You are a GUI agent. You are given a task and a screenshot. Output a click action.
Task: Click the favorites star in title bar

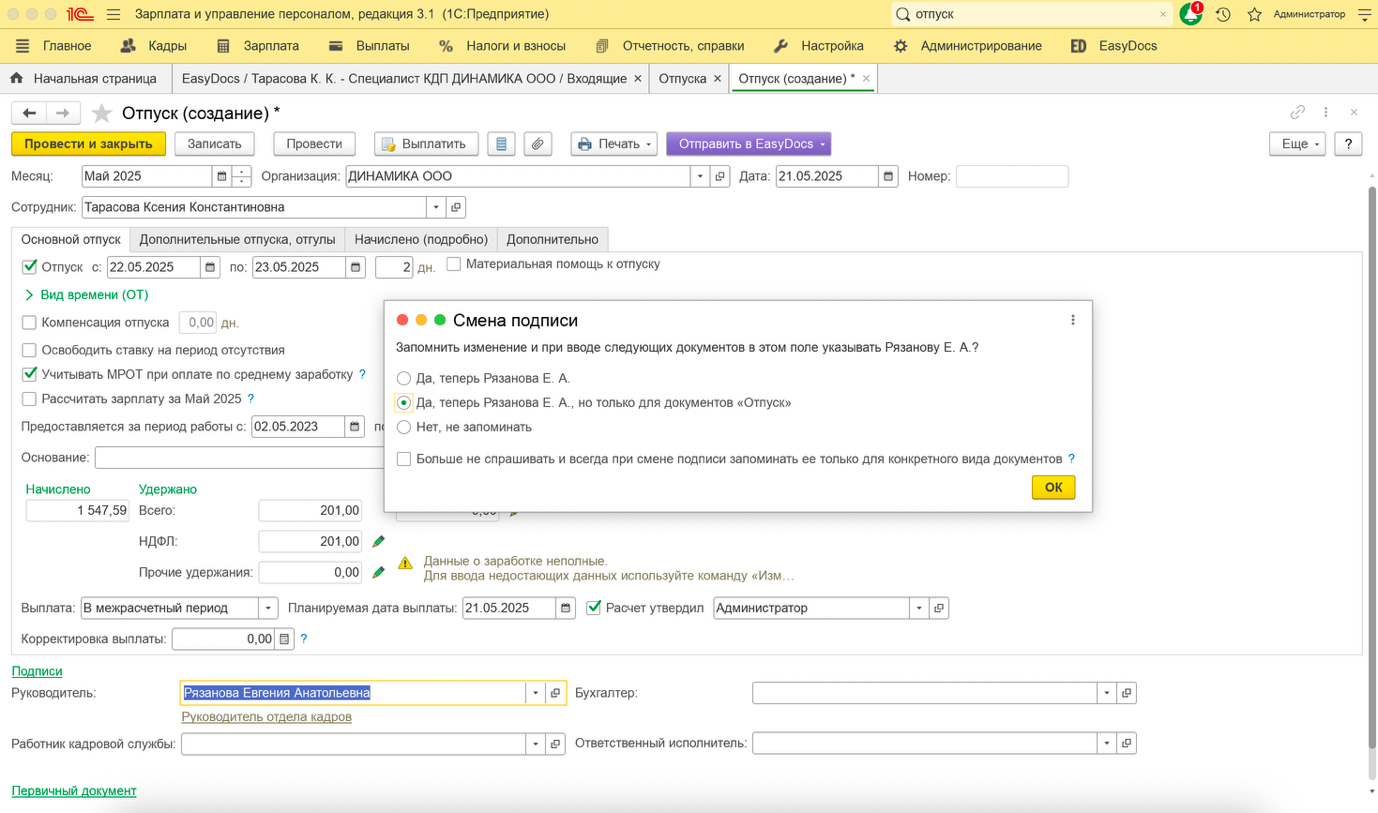1254,14
